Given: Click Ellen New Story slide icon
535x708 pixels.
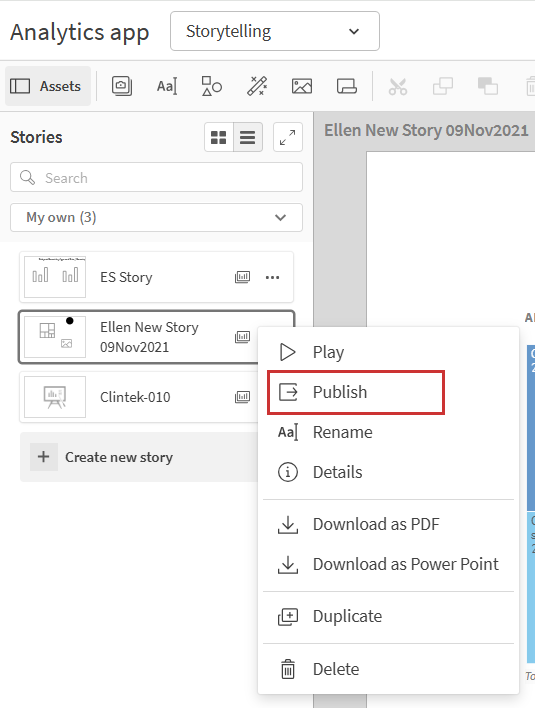Looking at the screenshot, I should (x=242, y=337).
